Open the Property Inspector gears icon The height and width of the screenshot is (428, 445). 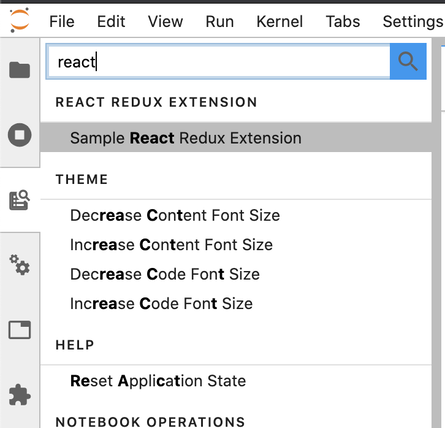coord(20,265)
